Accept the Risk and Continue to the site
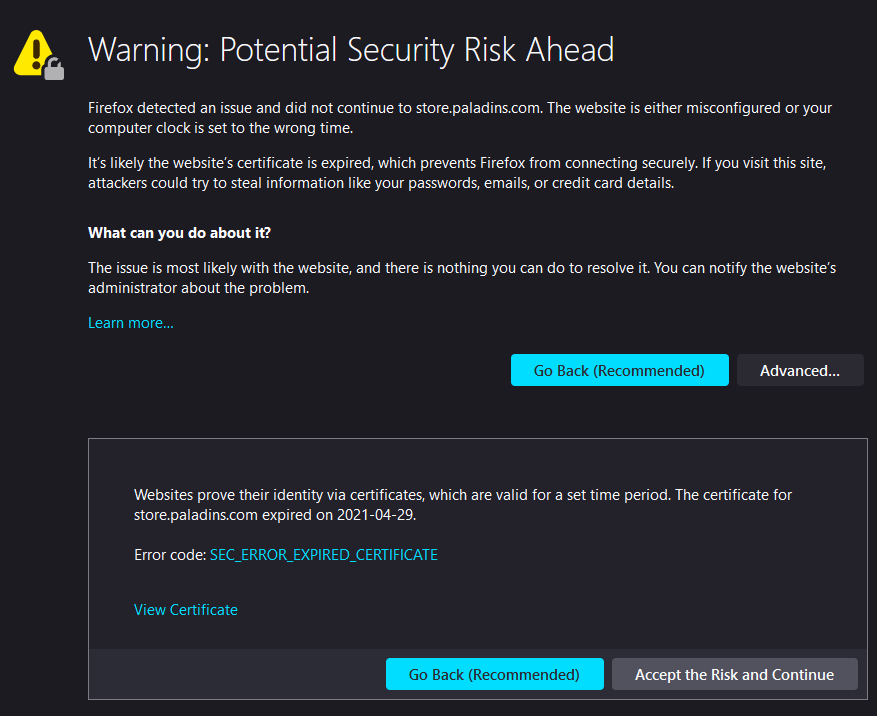 click(735, 674)
